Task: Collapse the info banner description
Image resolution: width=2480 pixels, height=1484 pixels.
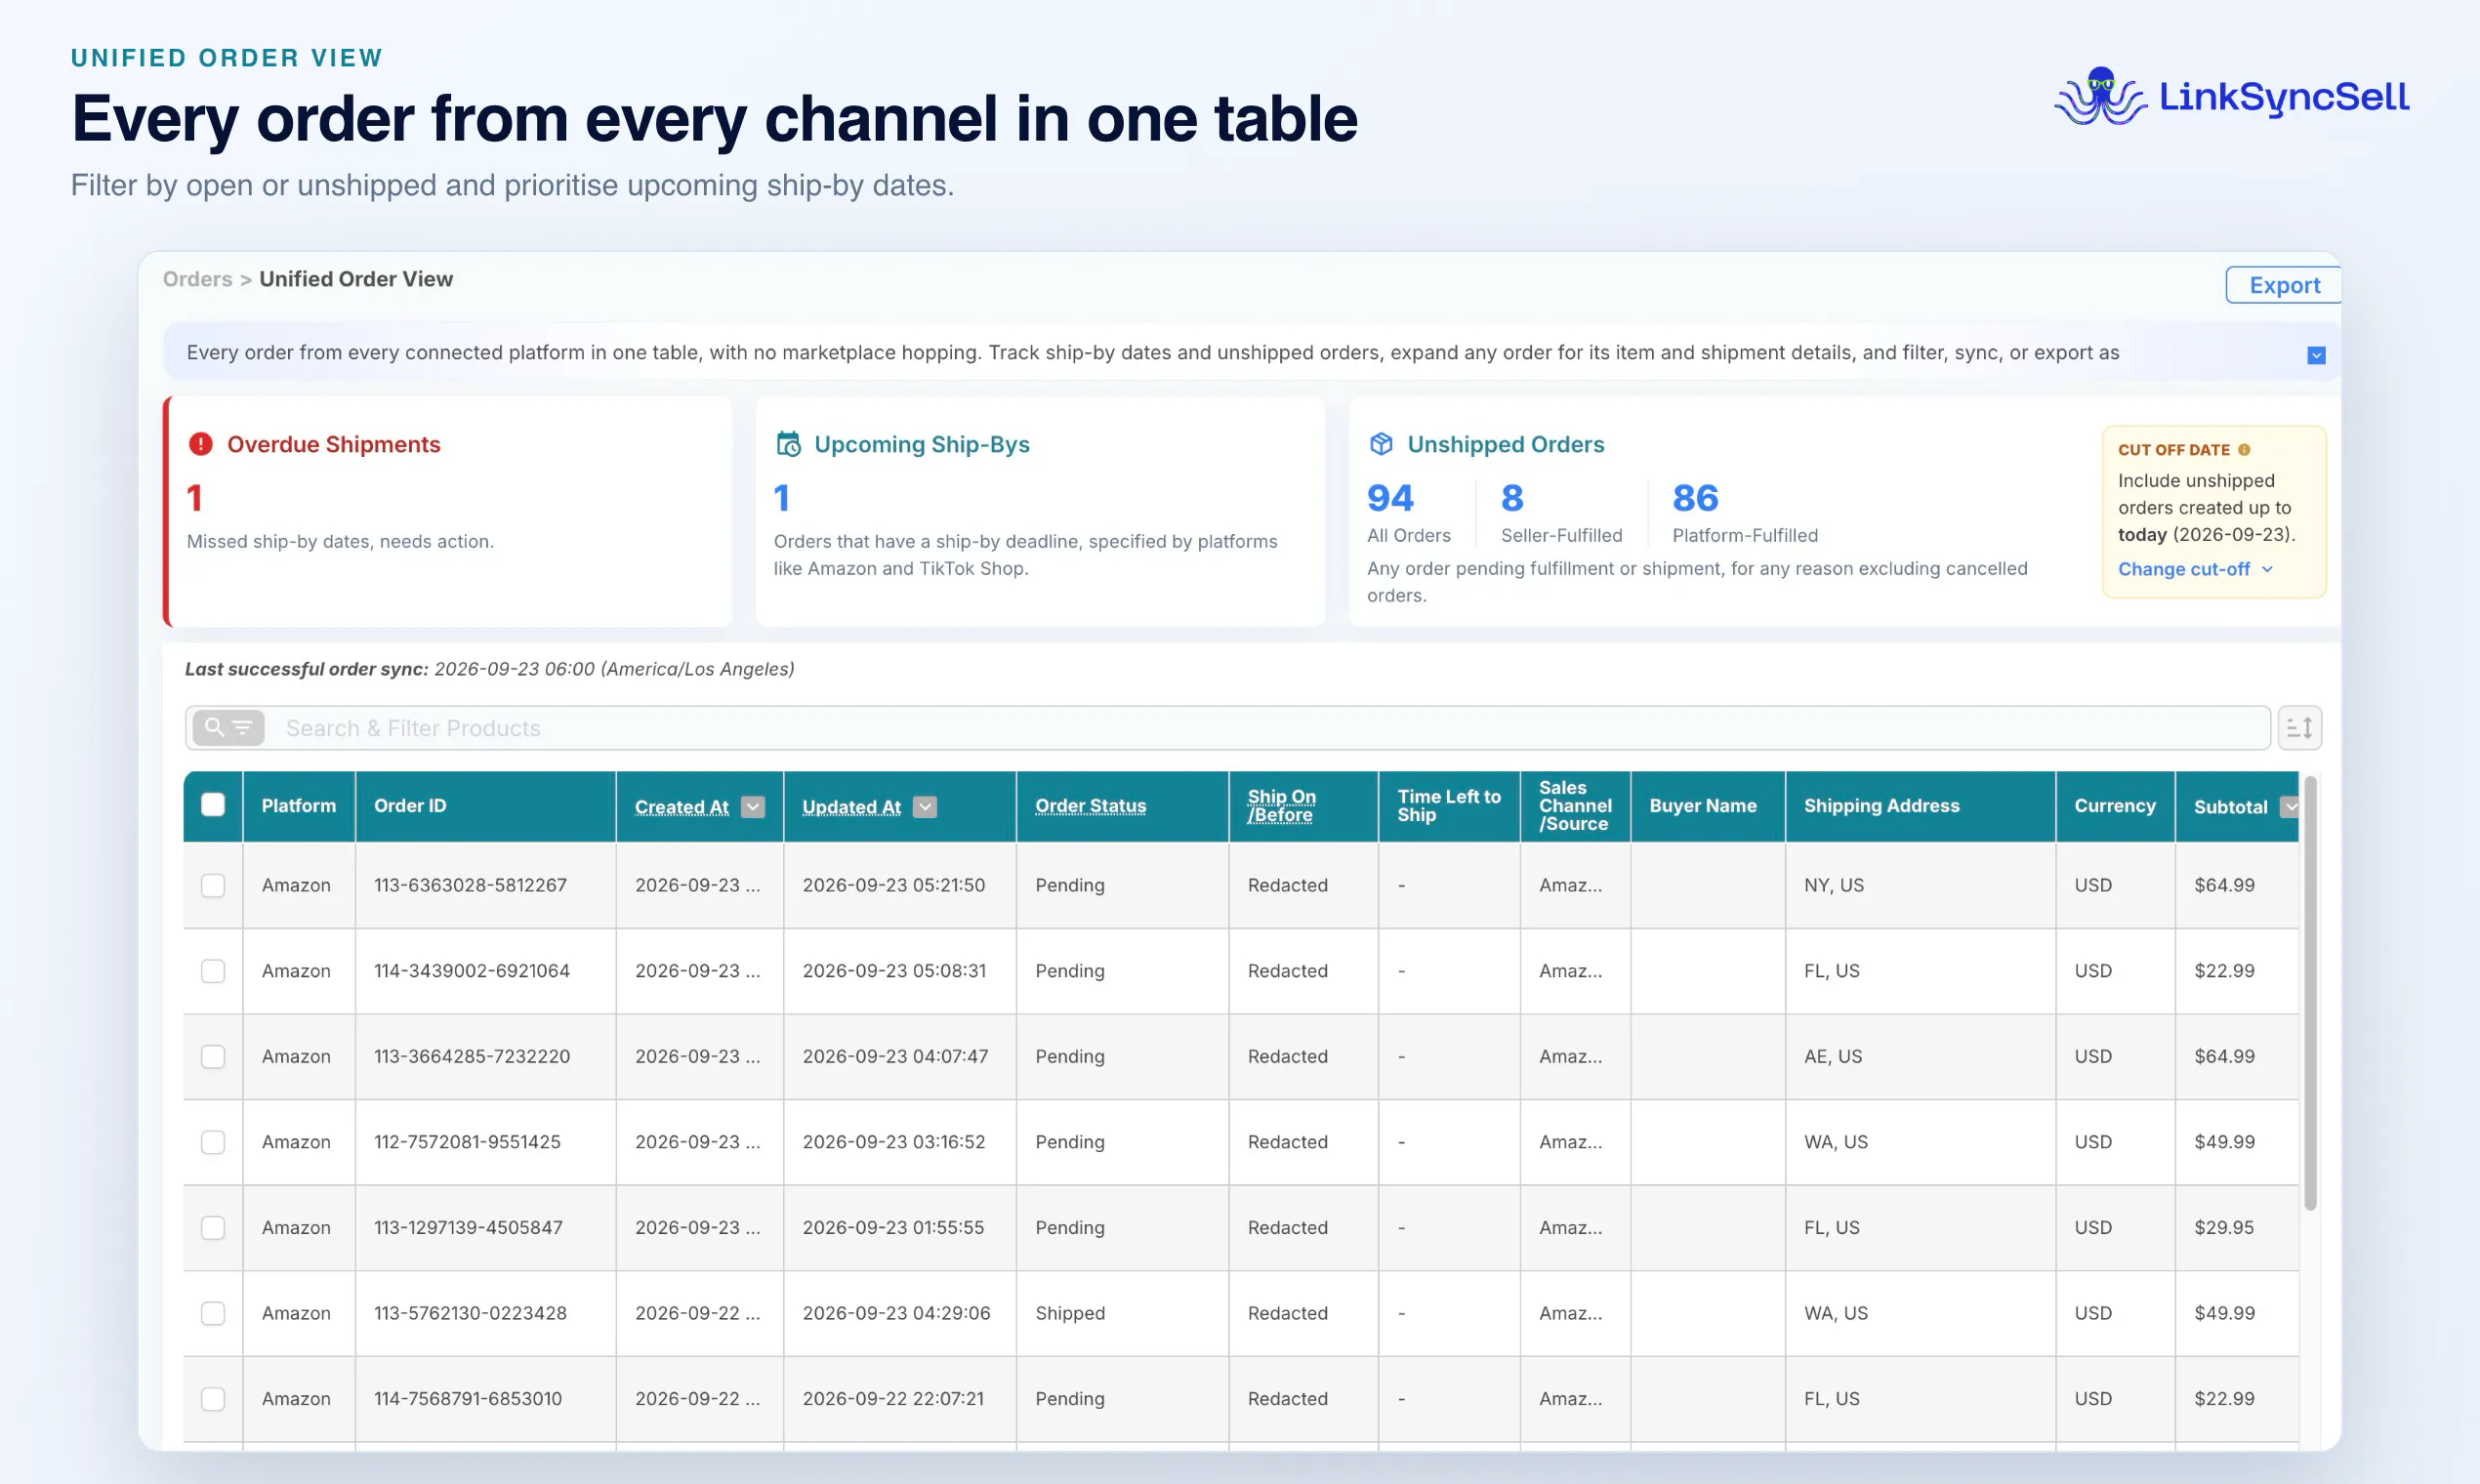Action: (x=2316, y=355)
